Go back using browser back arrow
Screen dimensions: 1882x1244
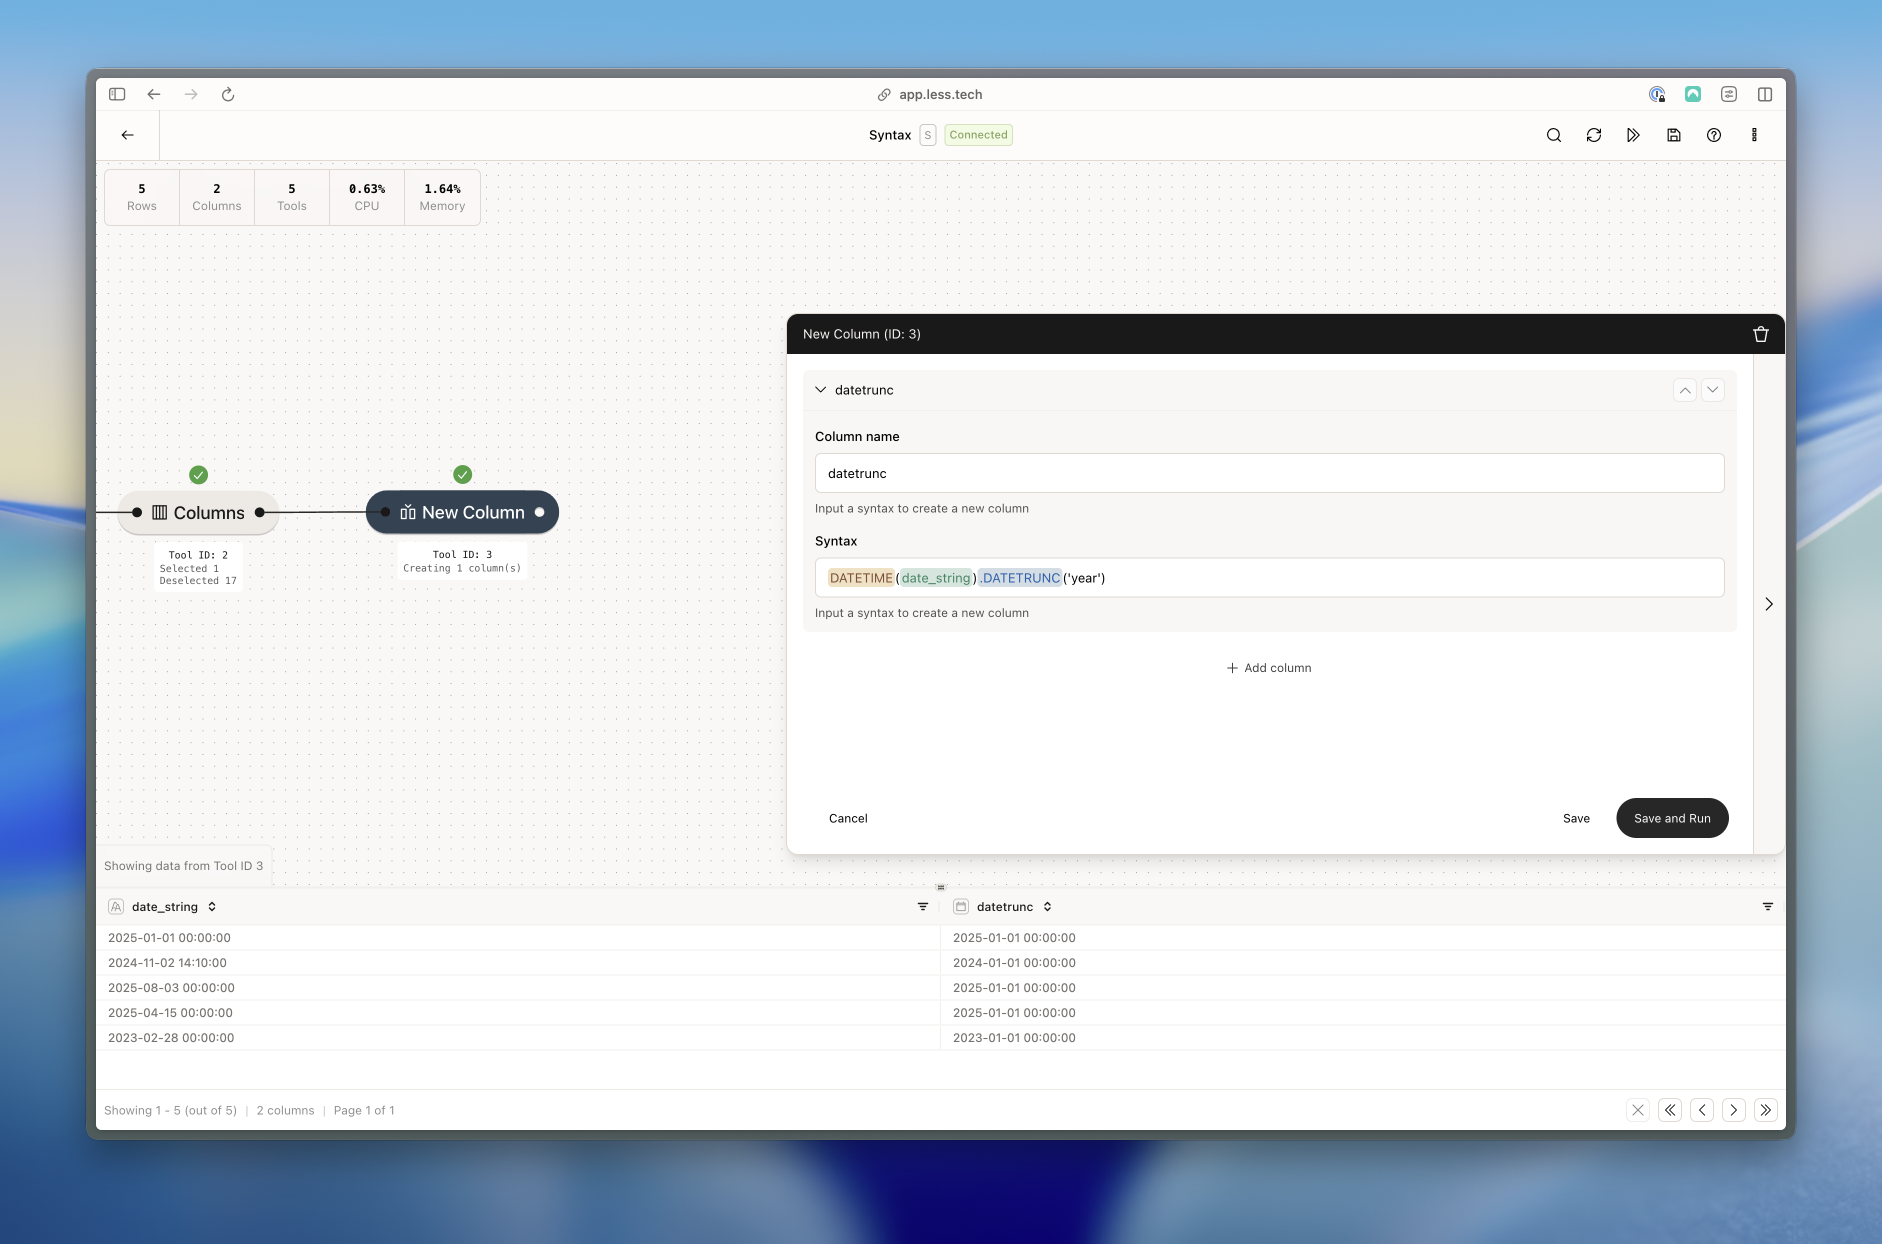click(154, 94)
